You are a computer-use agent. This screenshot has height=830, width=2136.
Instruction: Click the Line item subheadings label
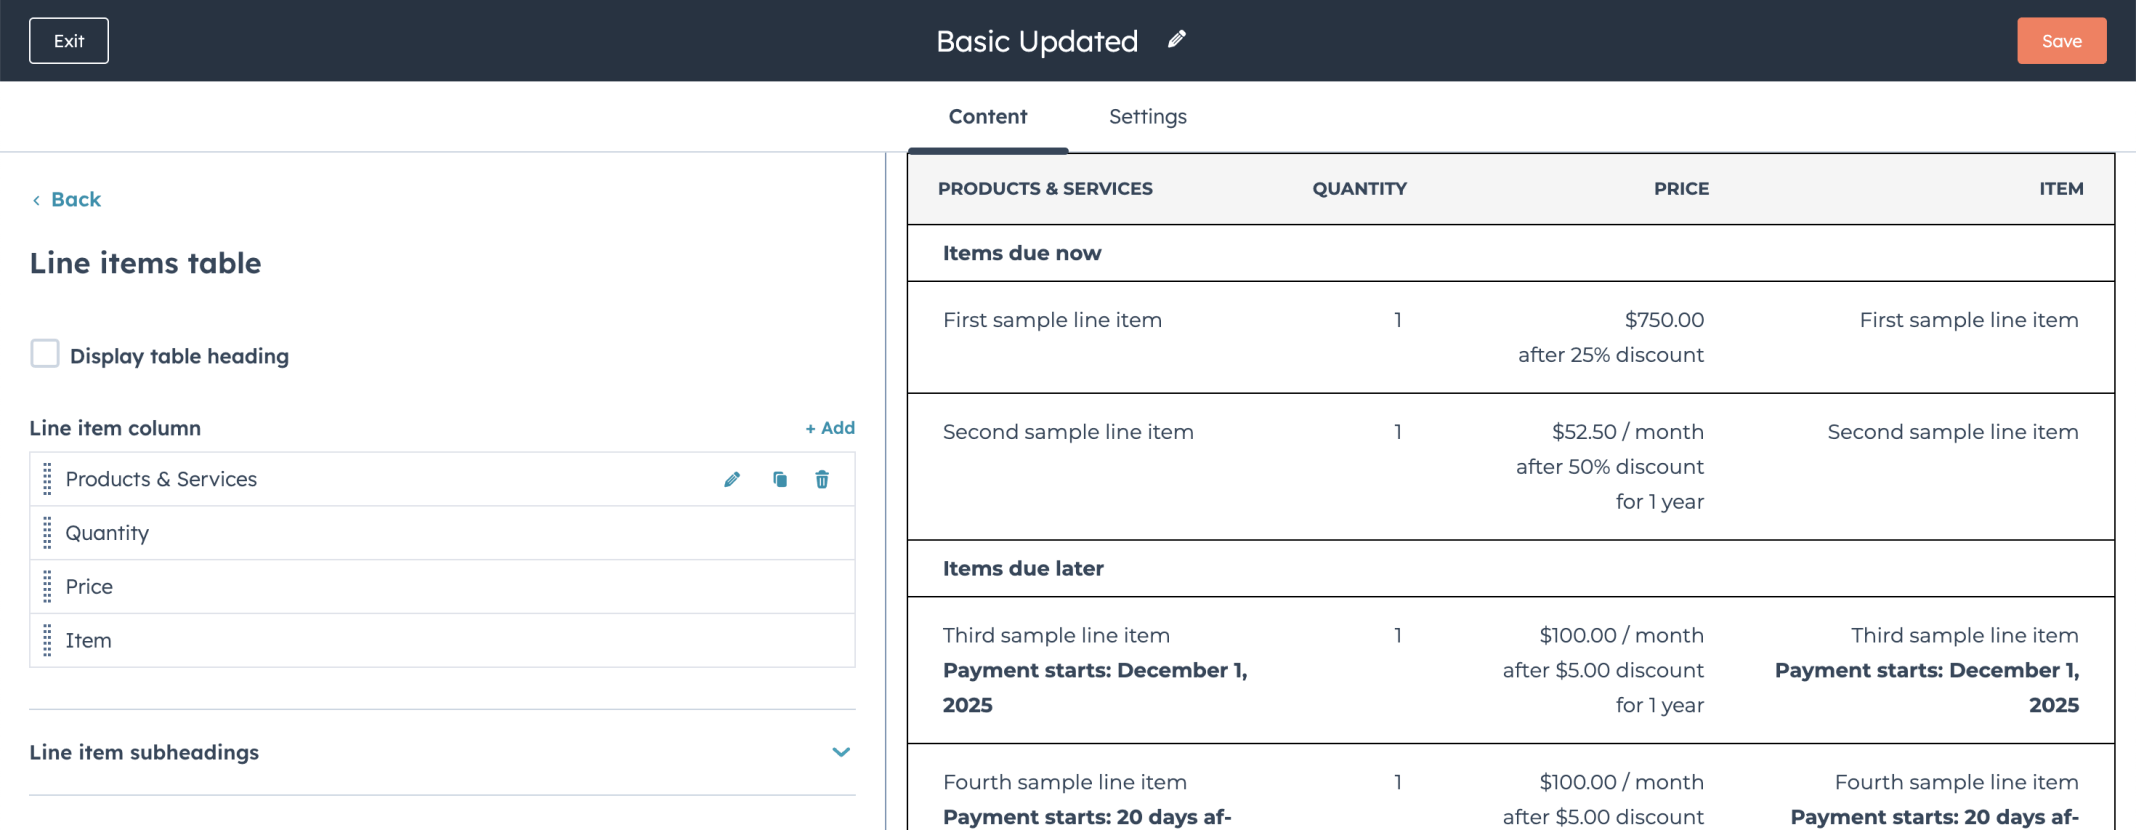pyautogui.click(x=144, y=752)
